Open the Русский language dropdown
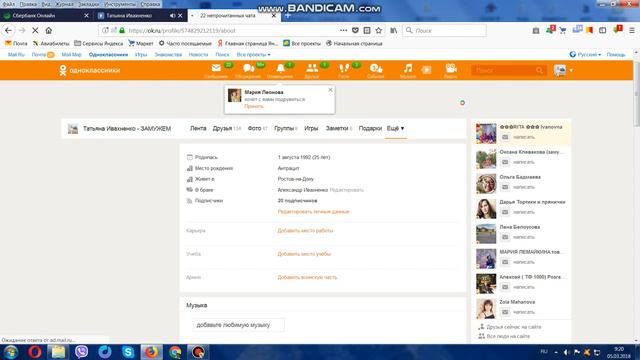Image resolution: width=640 pixels, height=360 pixels. [585, 54]
